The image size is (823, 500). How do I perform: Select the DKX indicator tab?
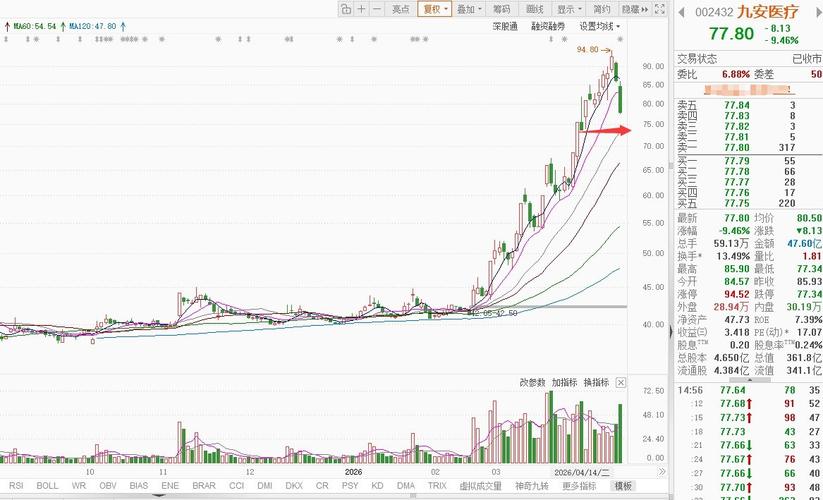(x=294, y=486)
